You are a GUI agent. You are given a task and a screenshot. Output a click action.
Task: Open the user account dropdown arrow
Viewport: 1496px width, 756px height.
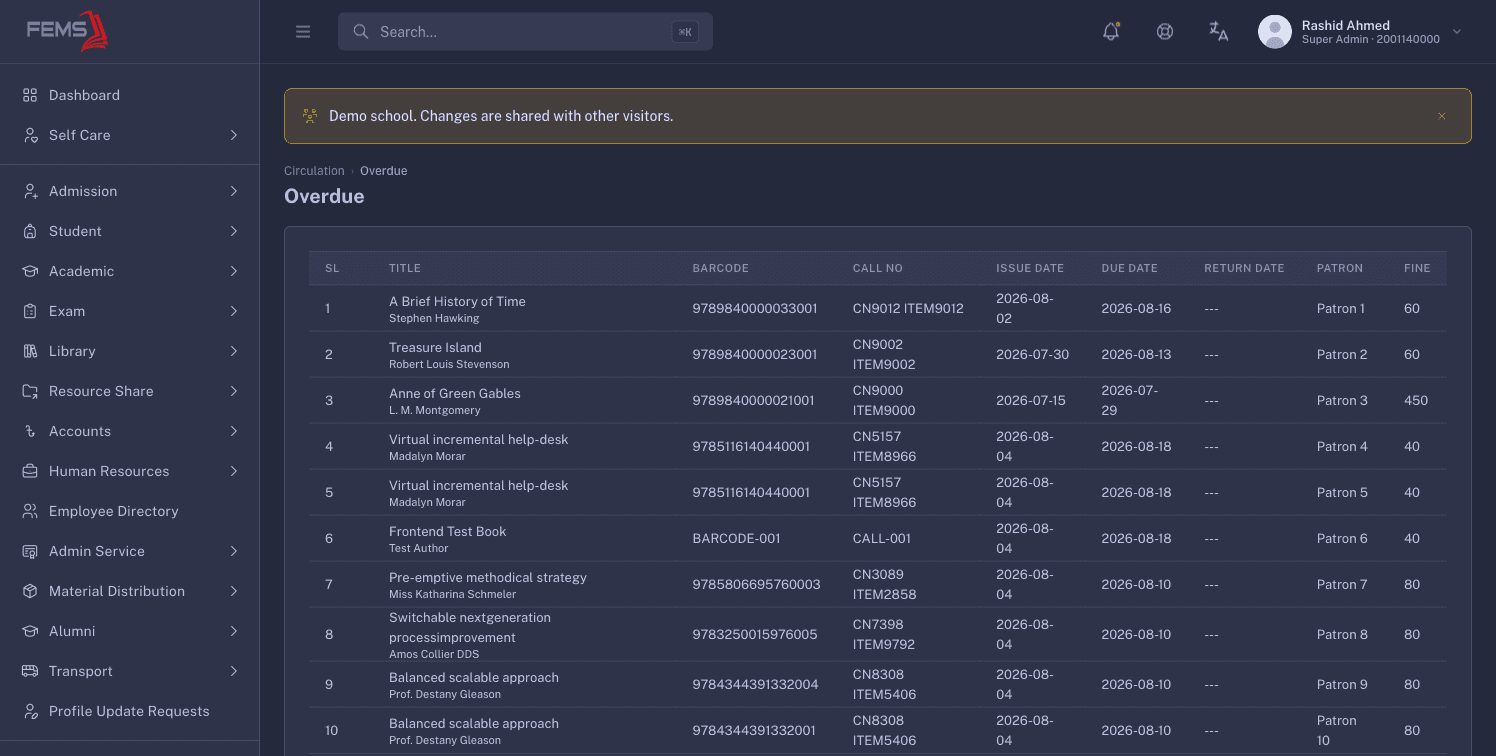[x=1457, y=32]
